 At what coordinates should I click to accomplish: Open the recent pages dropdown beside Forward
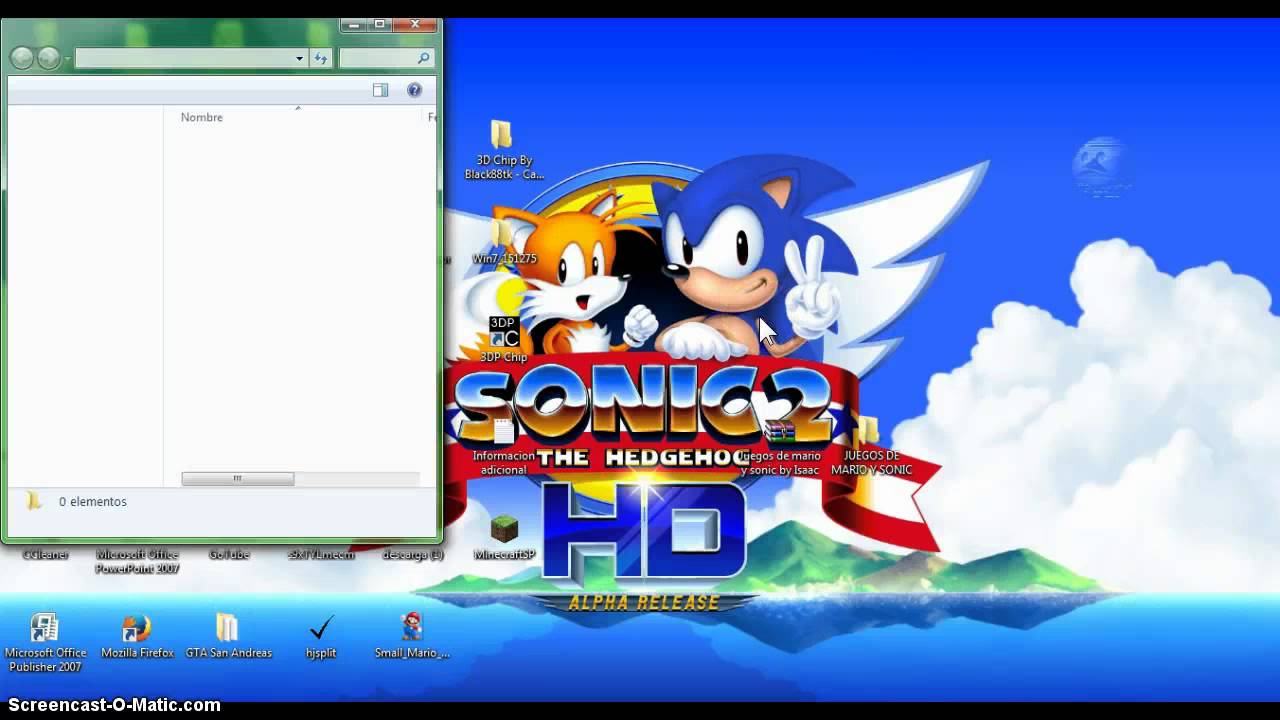[68, 58]
